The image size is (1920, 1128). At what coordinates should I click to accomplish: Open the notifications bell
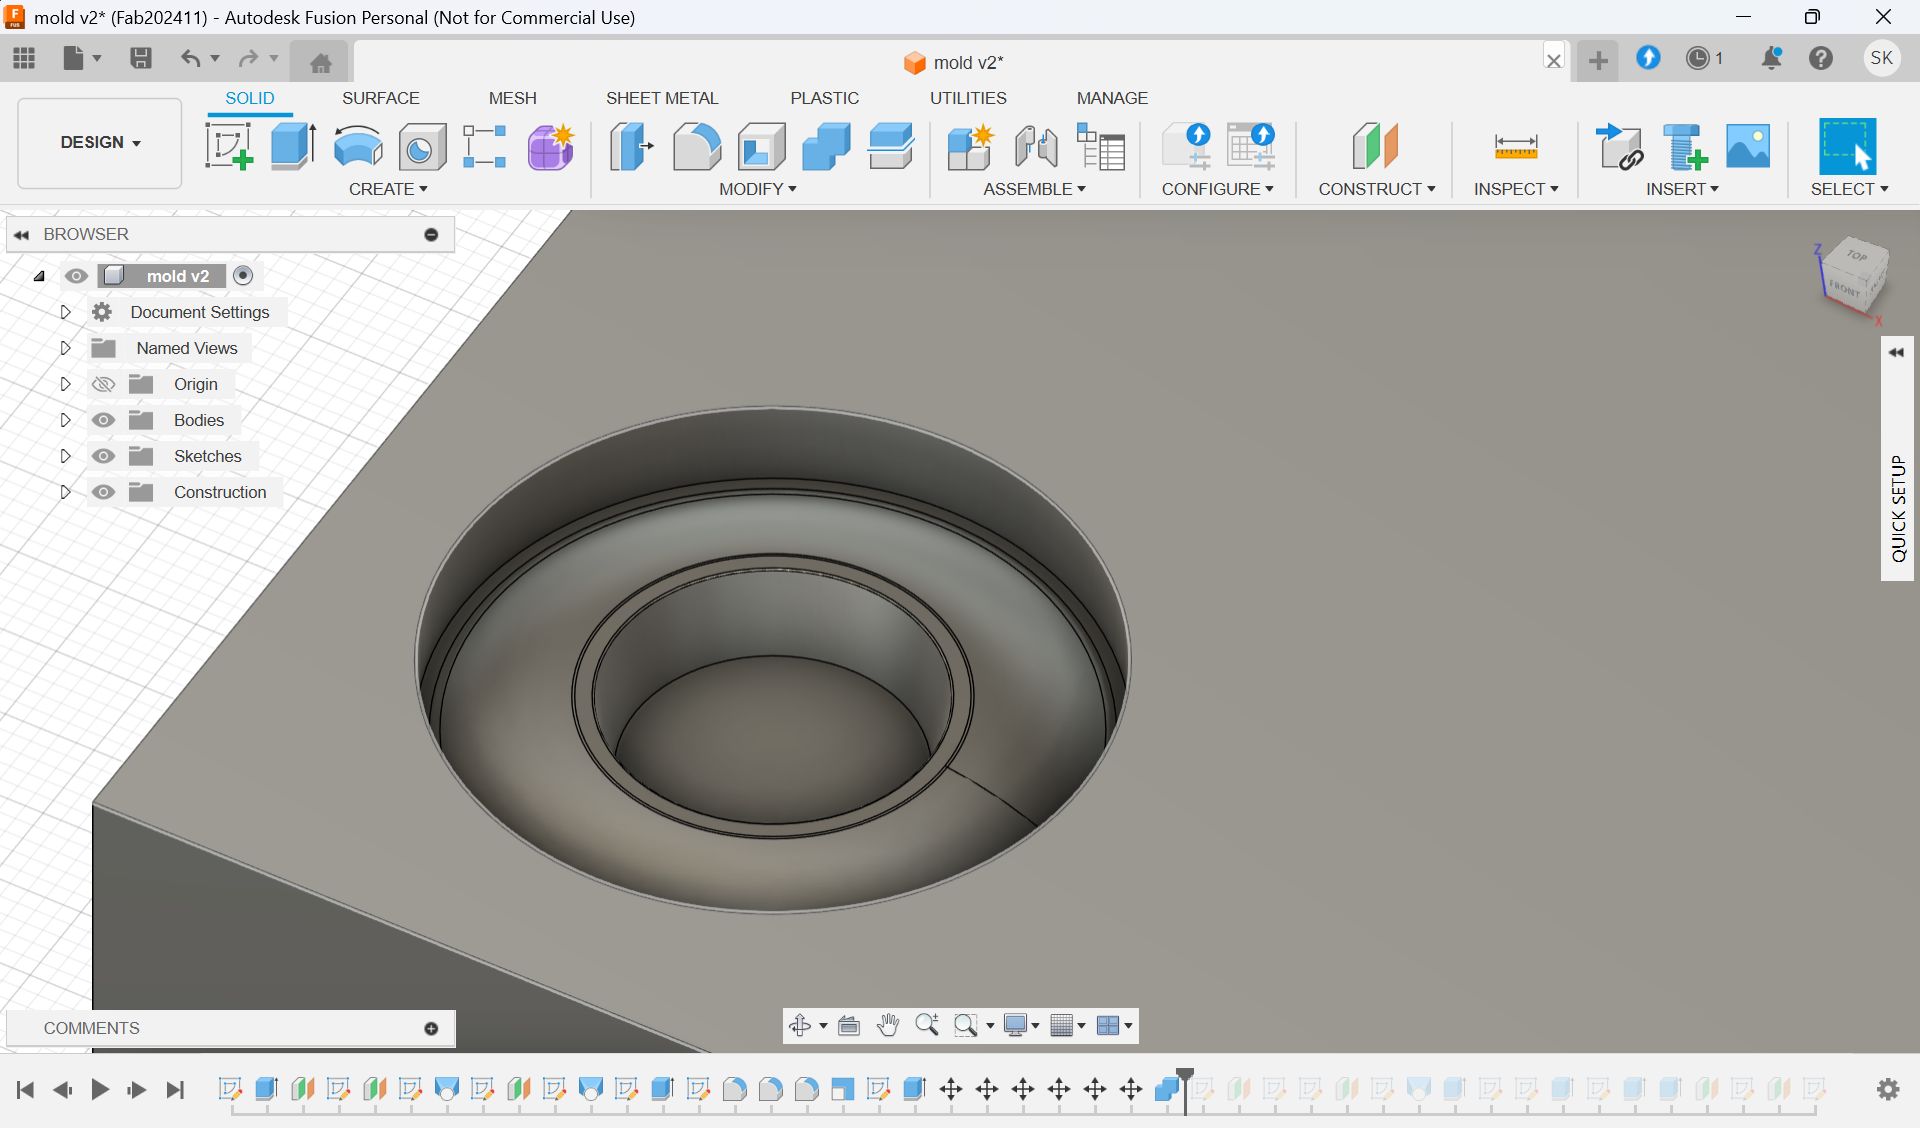point(1771,58)
